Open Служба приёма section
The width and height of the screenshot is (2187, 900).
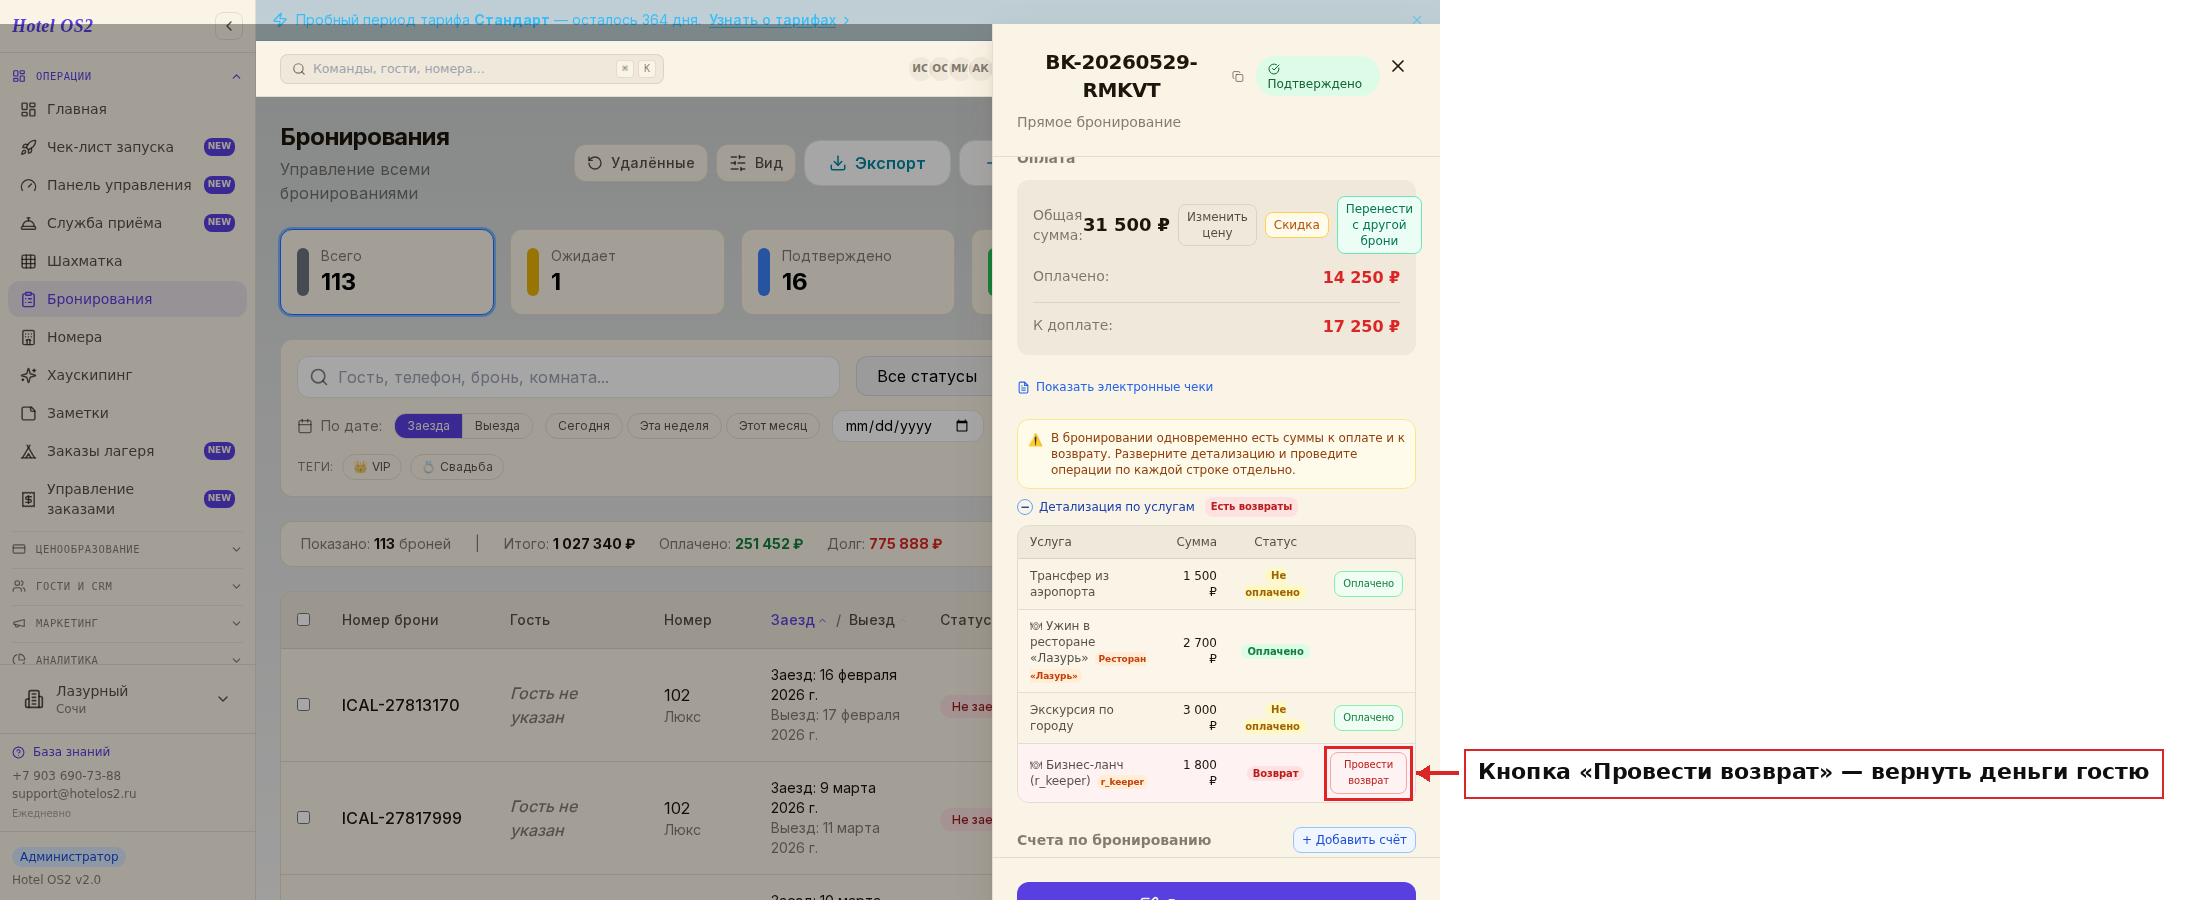click(127, 223)
